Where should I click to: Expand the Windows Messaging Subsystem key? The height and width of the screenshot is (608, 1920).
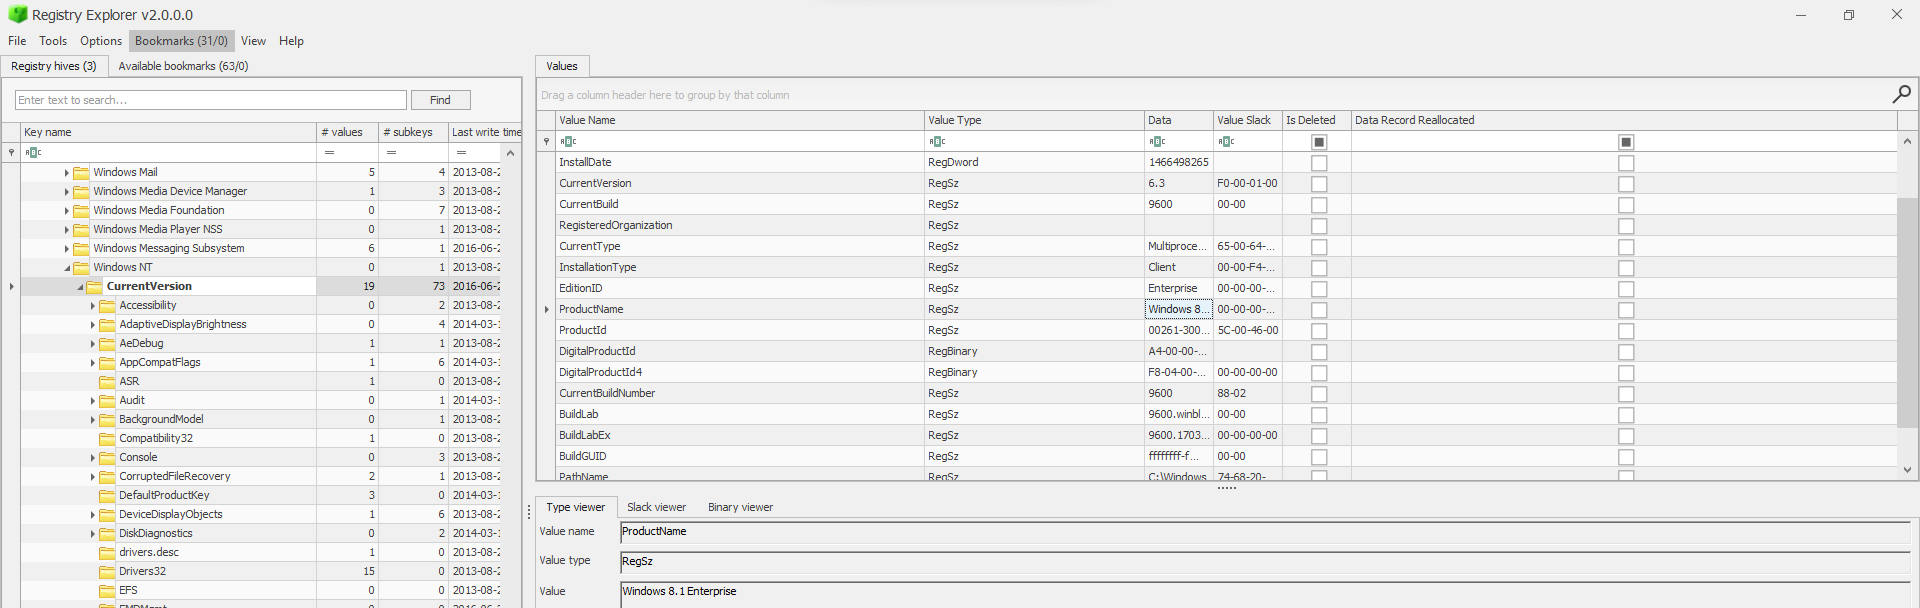pyautogui.click(x=67, y=249)
